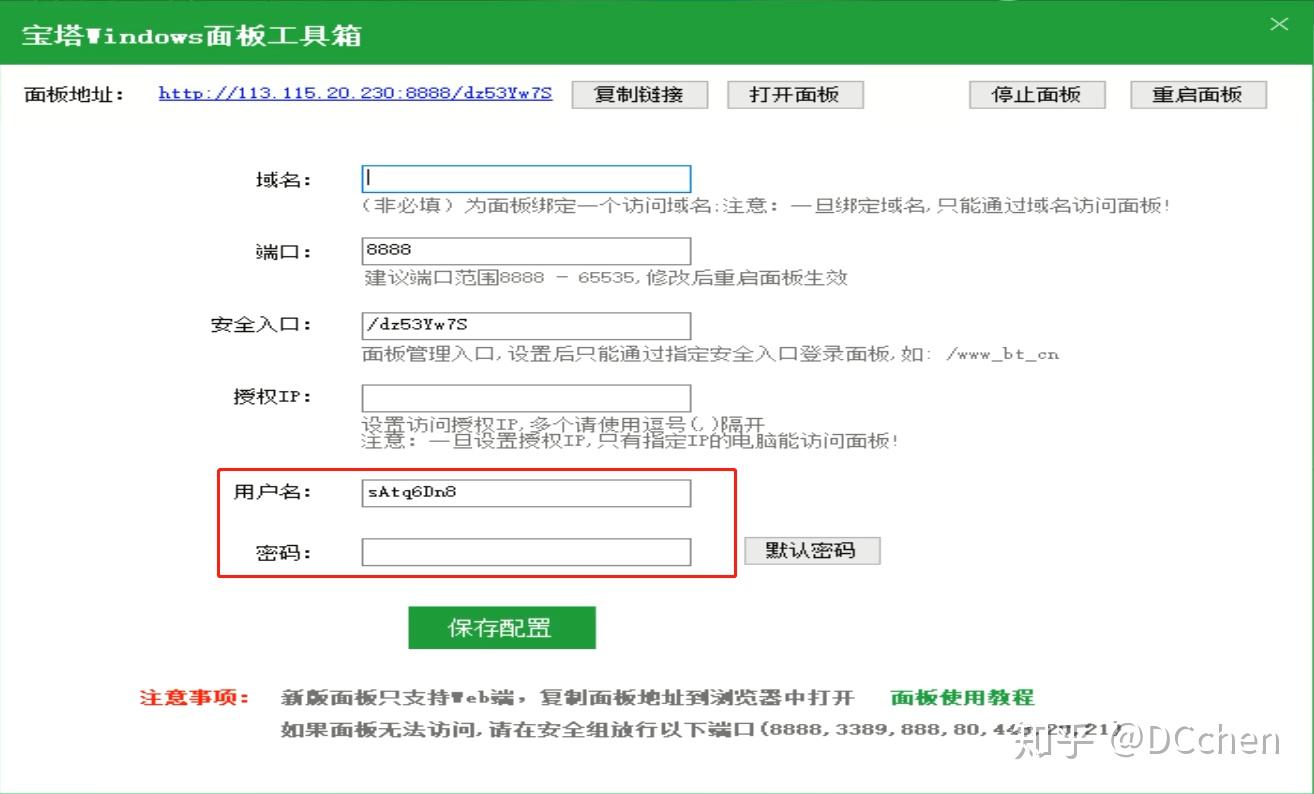
Task: Click the 打开面板 button
Action: (795, 95)
